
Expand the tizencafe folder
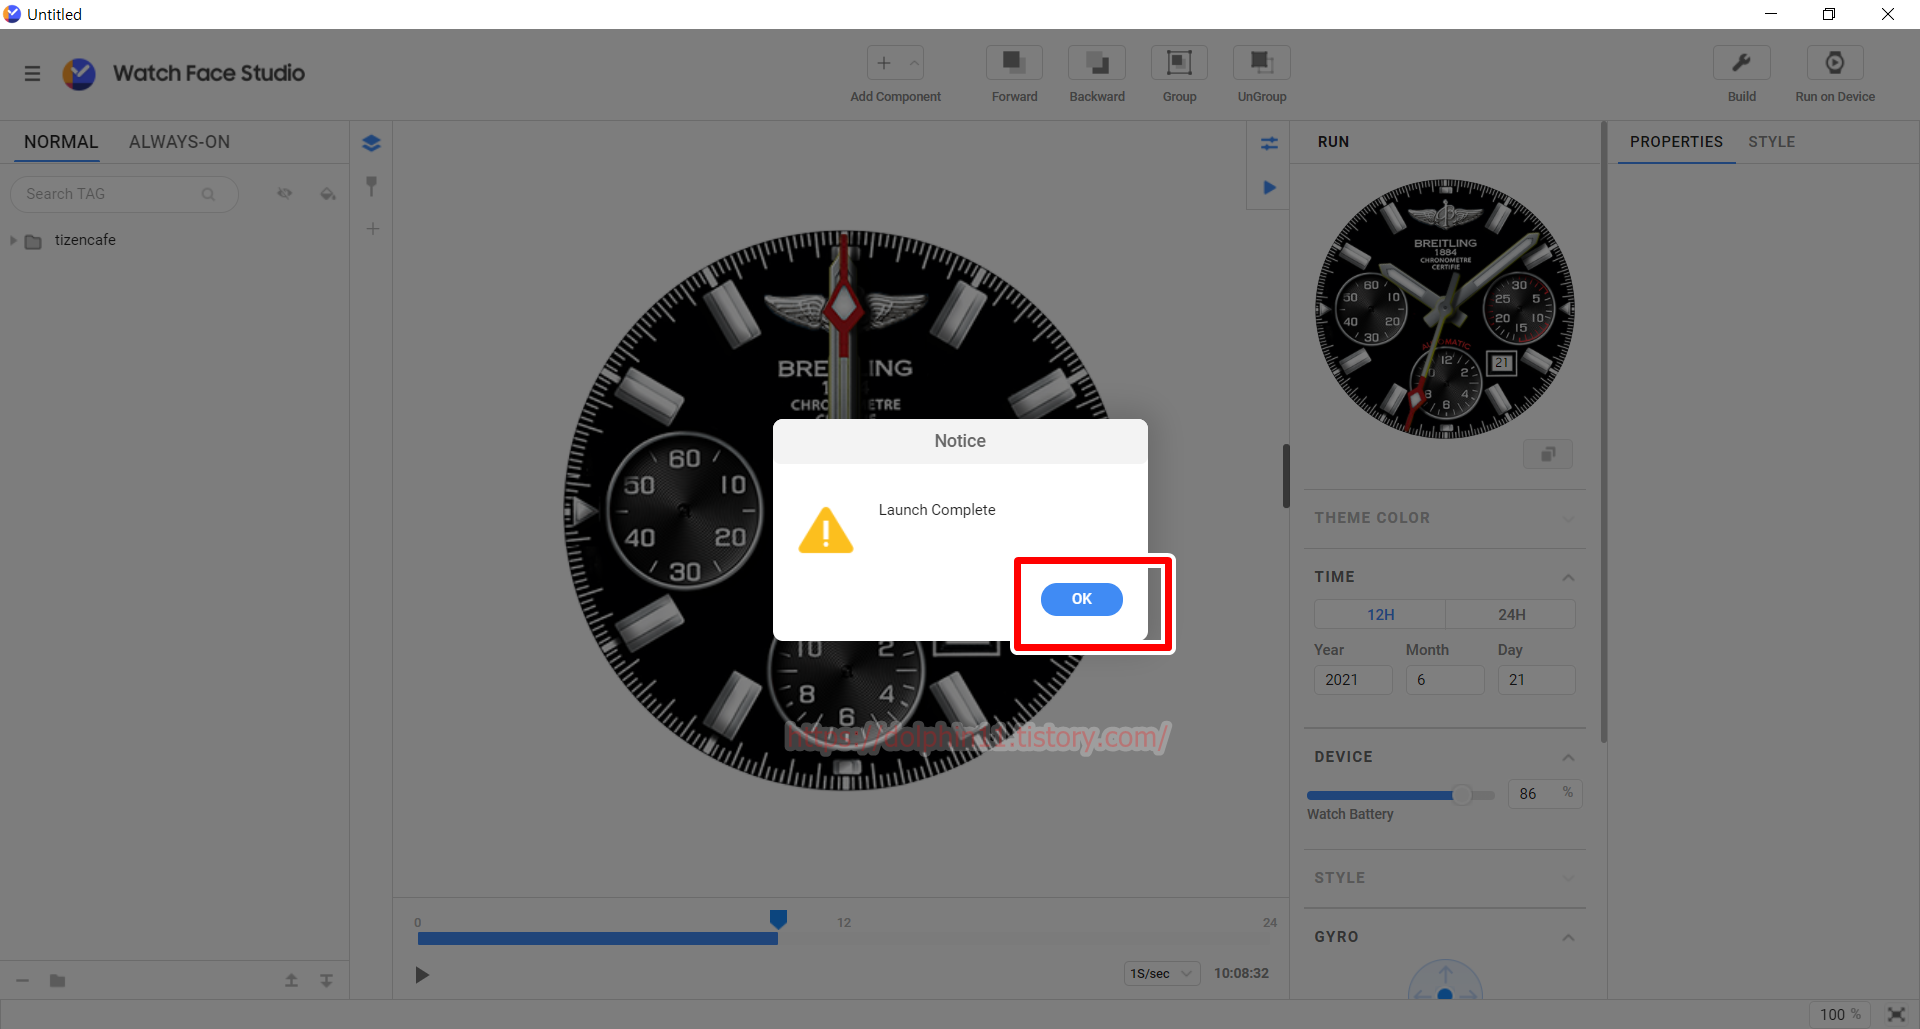point(13,241)
